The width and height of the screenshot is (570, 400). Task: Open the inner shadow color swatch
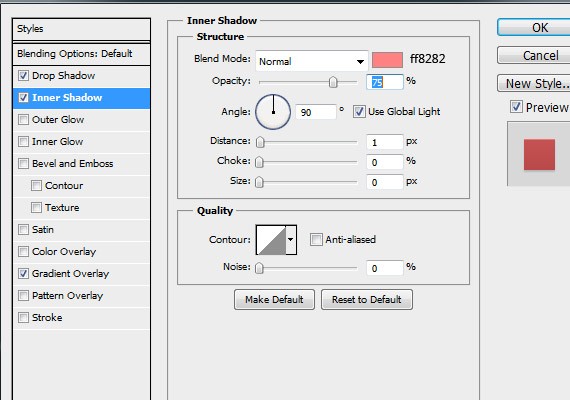click(387, 60)
